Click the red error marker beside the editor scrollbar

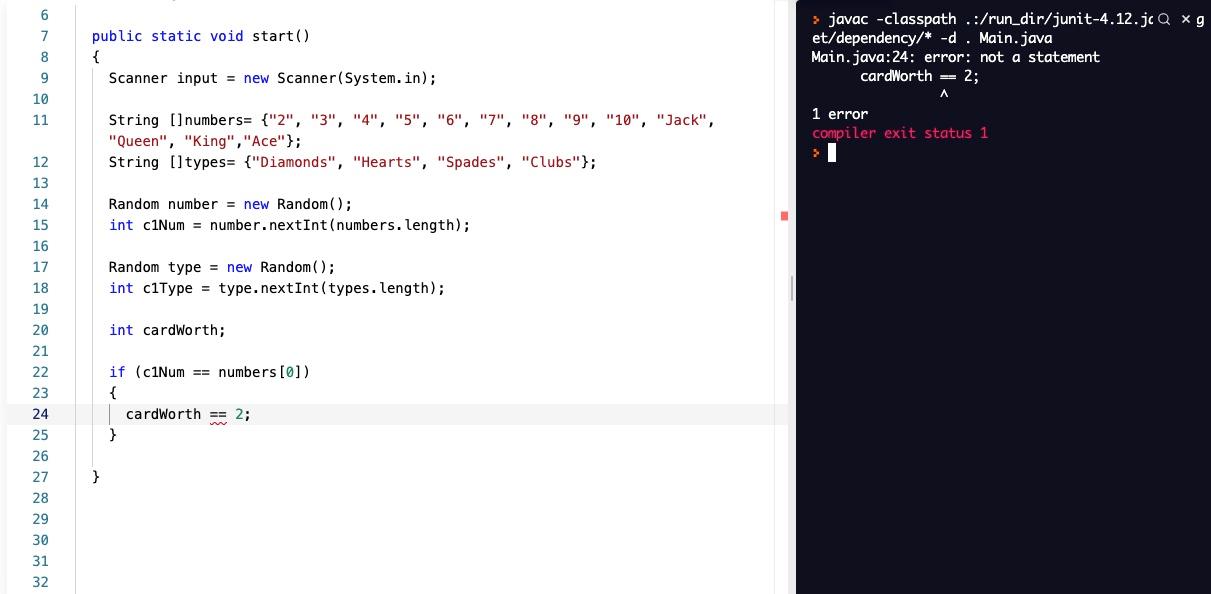[784, 215]
